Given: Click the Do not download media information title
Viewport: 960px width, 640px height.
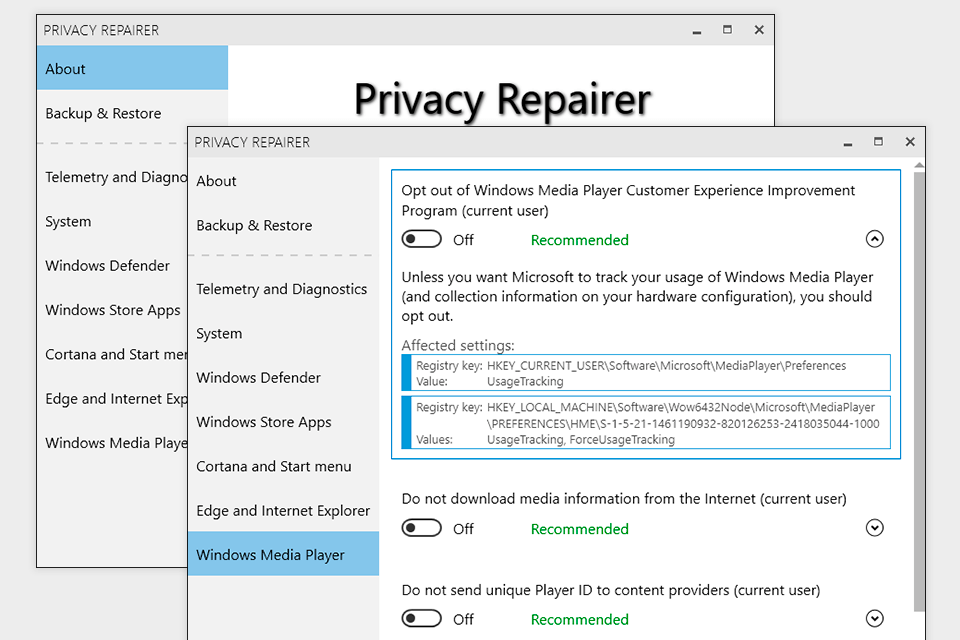Looking at the screenshot, I should 624,499.
